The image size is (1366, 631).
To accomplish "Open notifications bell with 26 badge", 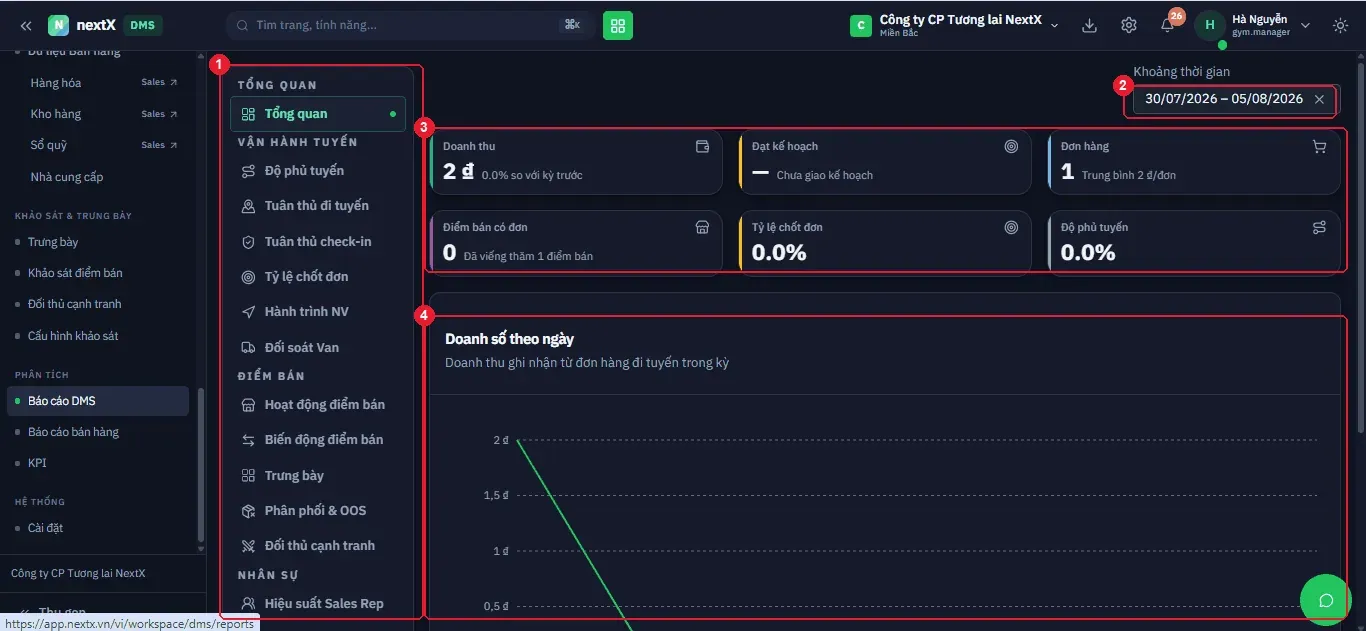I will 1168,25.
